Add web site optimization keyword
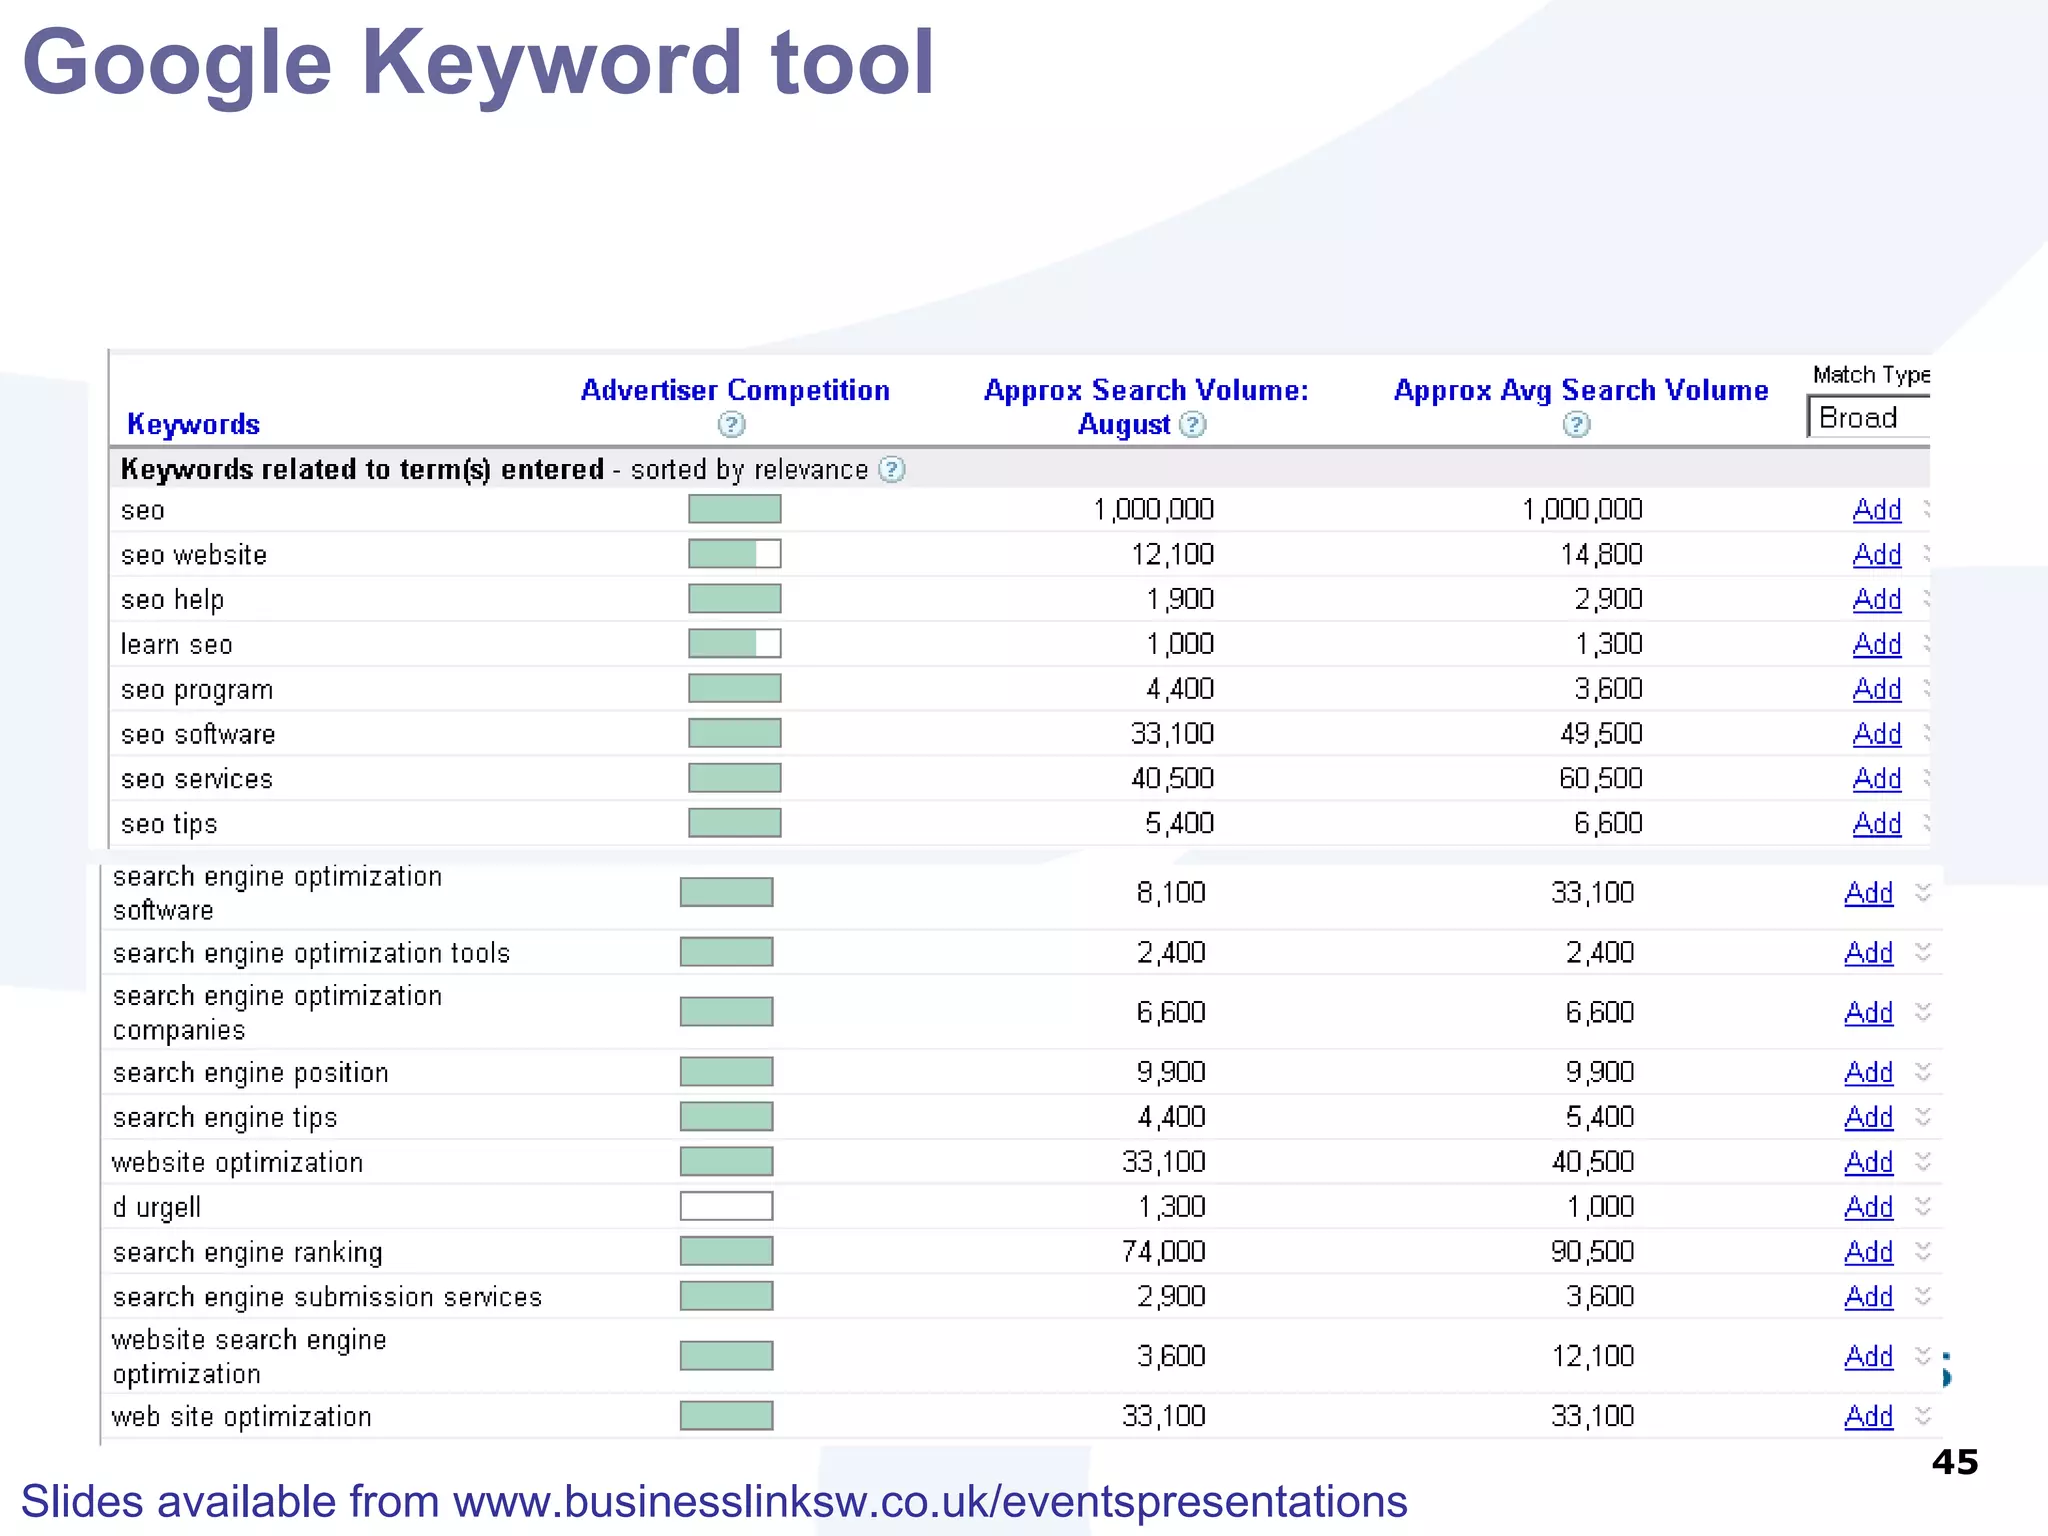2048x1536 pixels. [x=1868, y=1416]
